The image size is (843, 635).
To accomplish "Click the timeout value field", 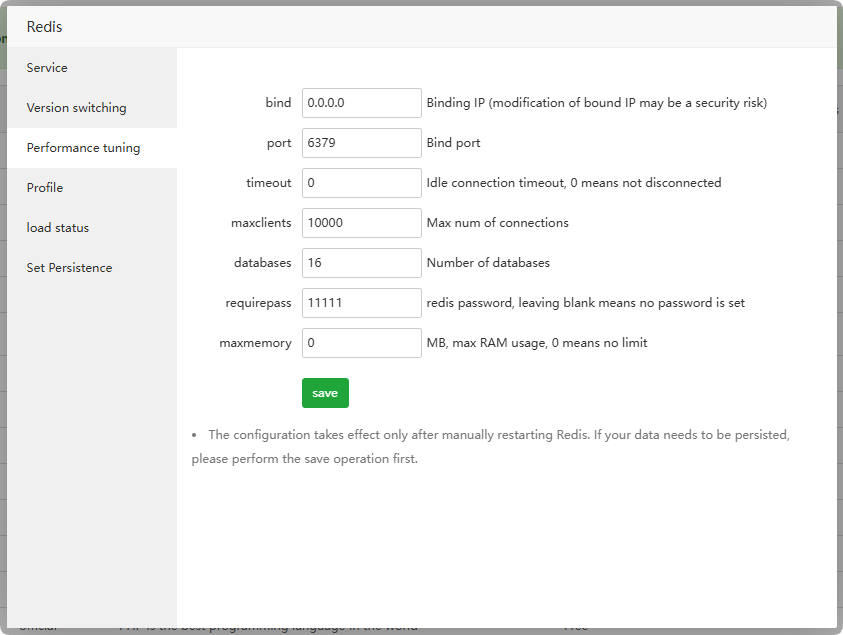I will point(361,183).
